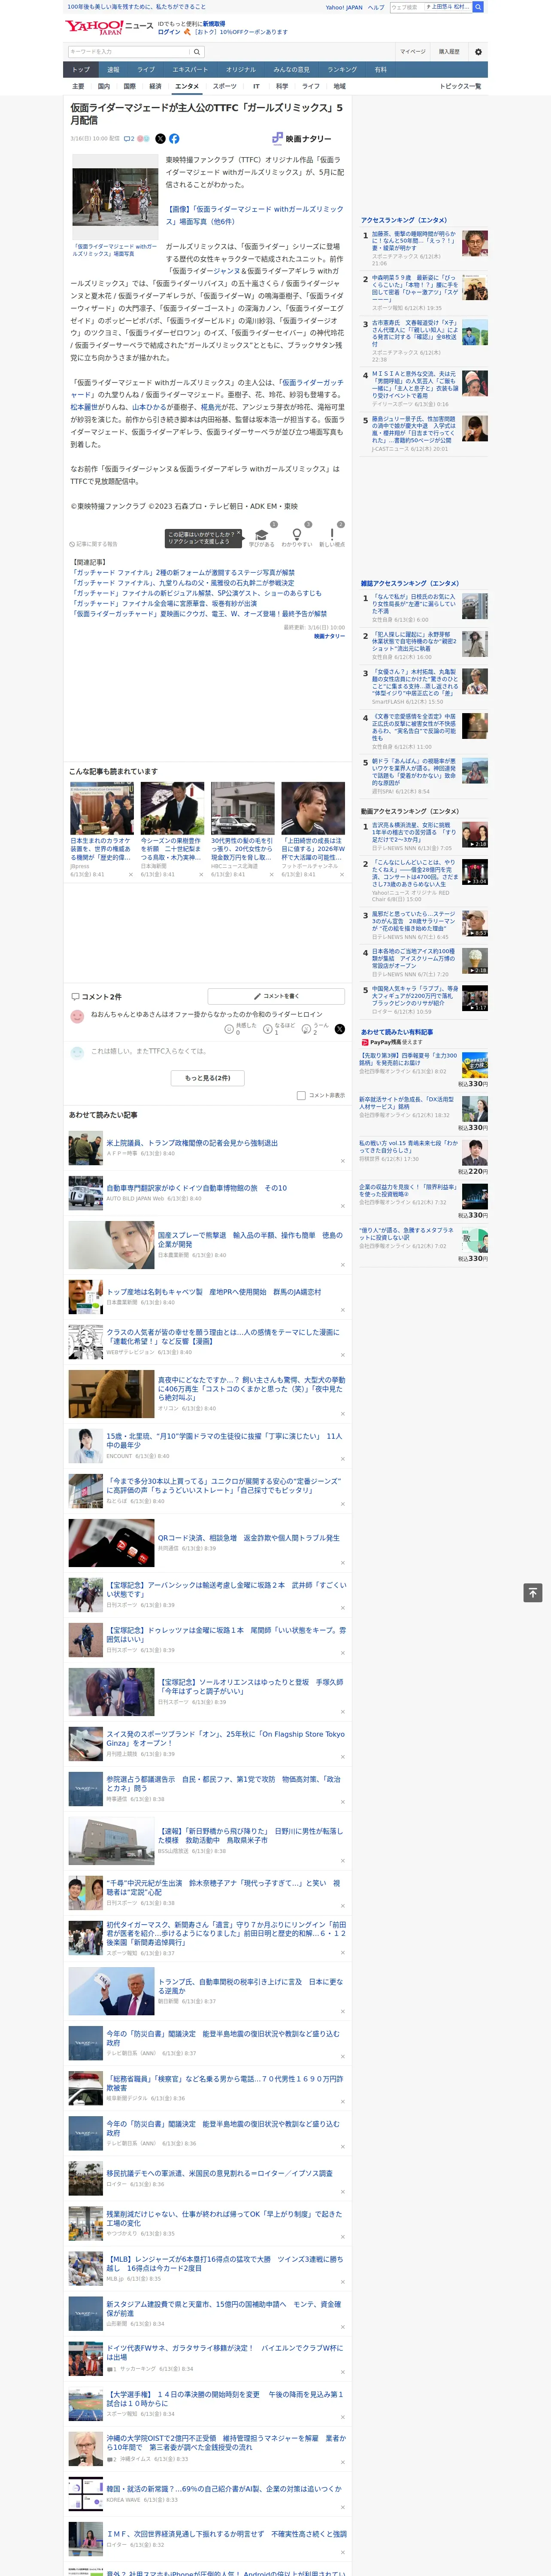The height and width of the screenshot is (2576, 551).
Task: Open the article's Kamen Rider scene photo
Action: pyautogui.click(x=115, y=197)
